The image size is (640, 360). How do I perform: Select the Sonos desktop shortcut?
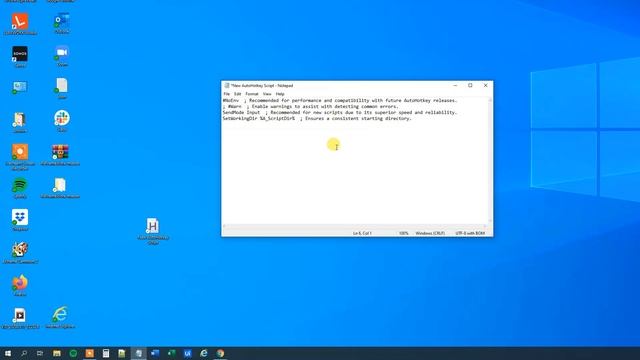[20, 56]
